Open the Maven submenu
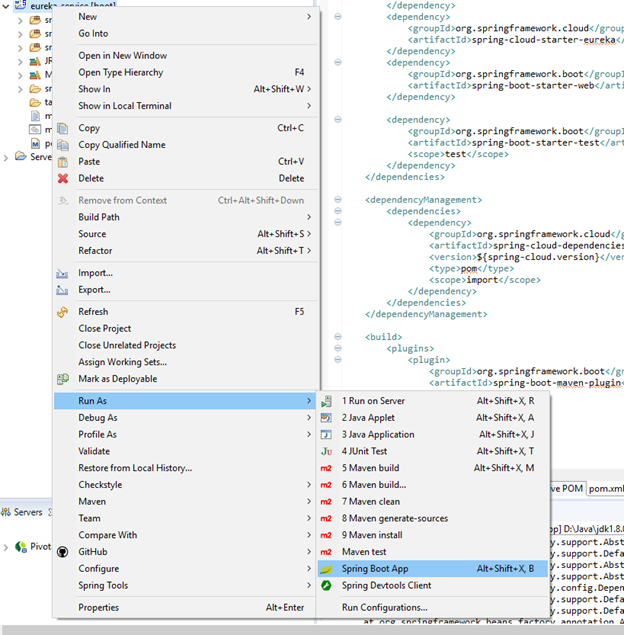 click(x=186, y=502)
